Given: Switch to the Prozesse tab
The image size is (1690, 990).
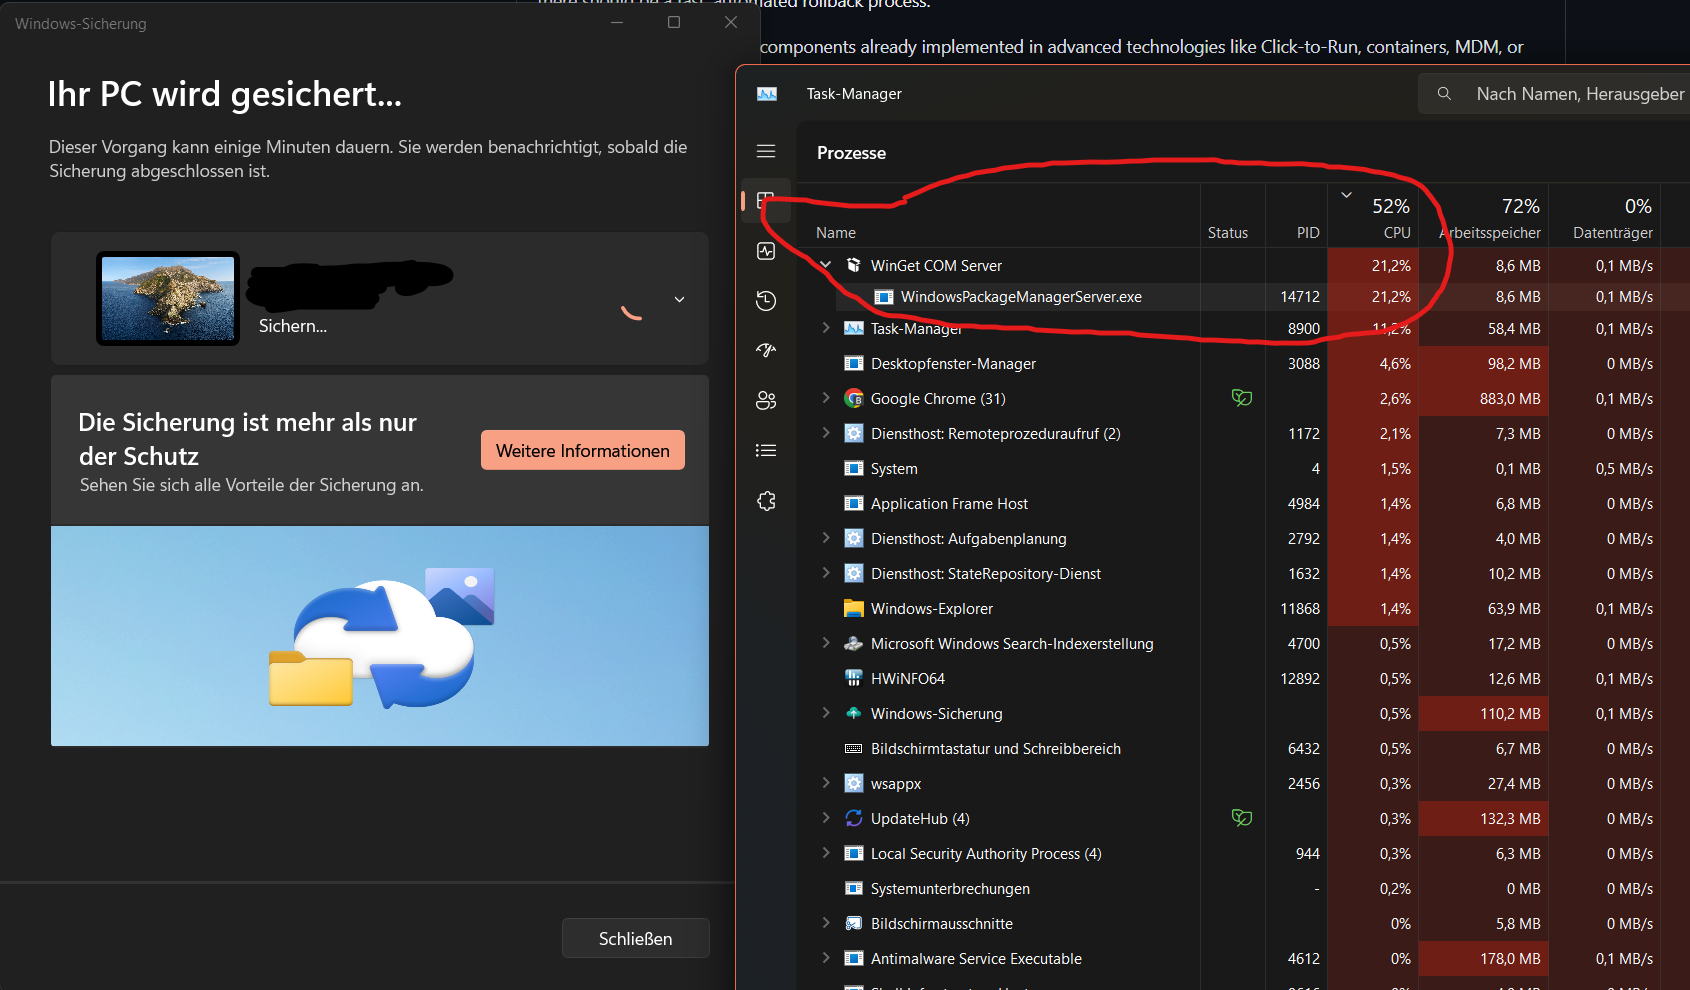Looking at the screenshot, I should point(766,201).
